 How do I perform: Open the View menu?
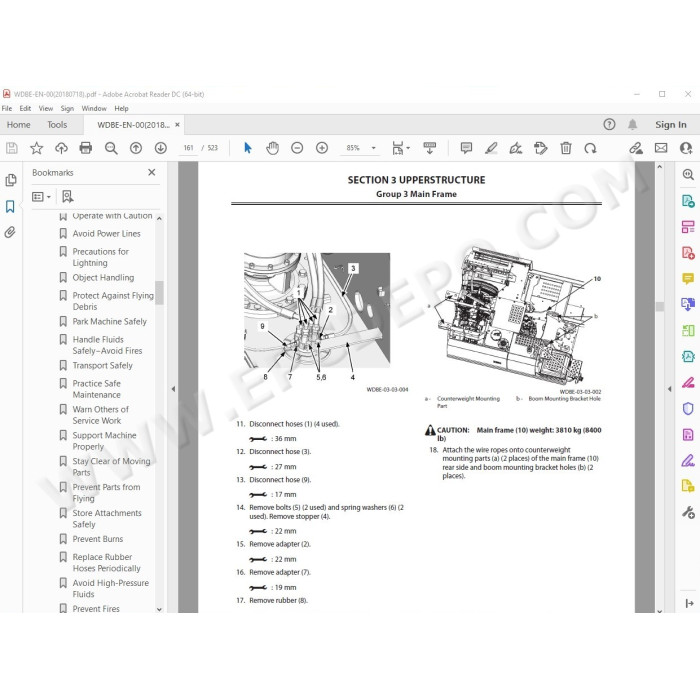[x=46, y=108]
